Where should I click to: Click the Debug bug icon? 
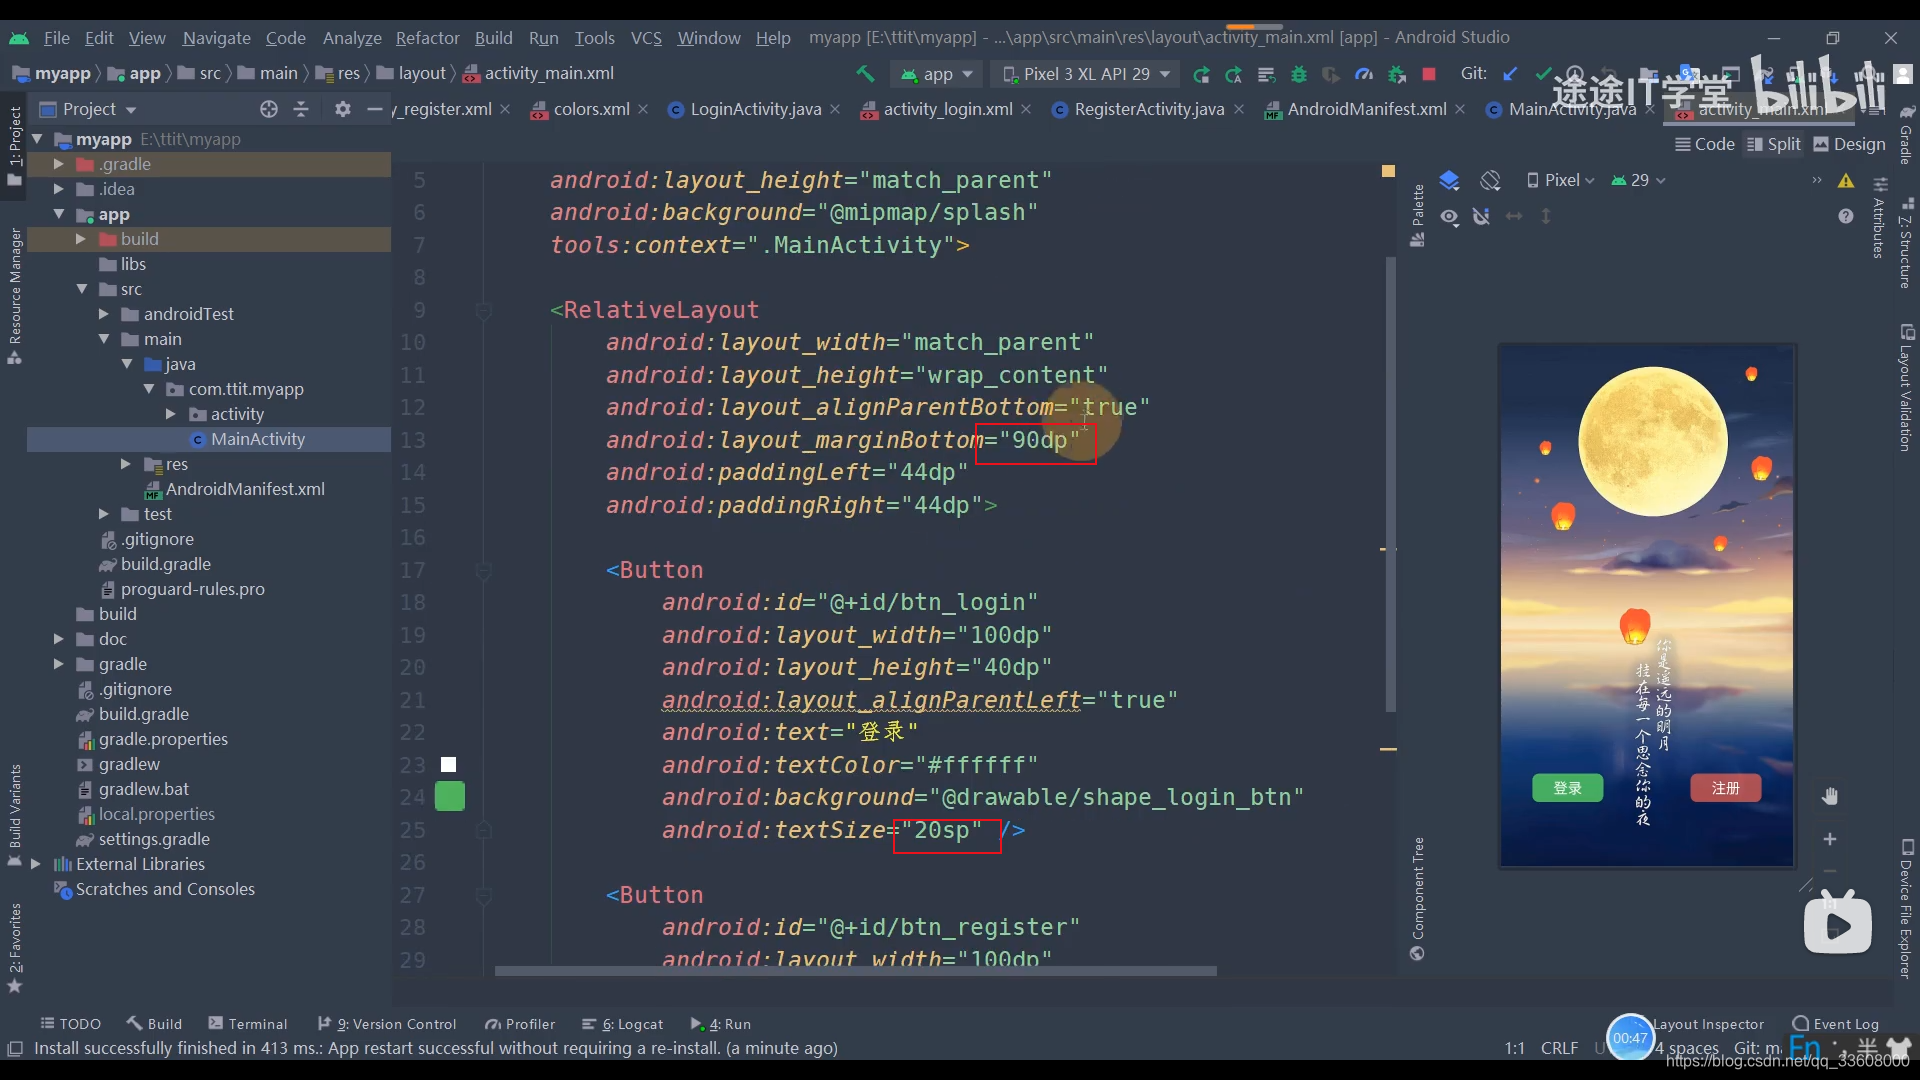pos(1299,74)
